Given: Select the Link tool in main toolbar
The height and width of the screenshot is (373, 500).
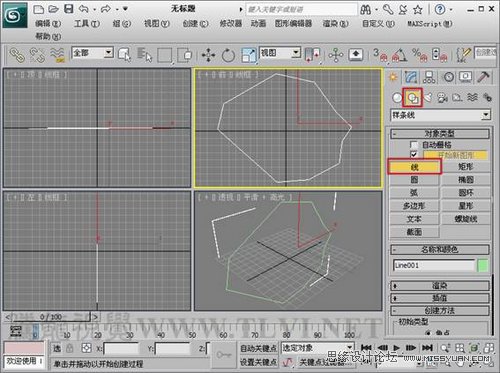Looking at the screenshot, I should click(x=17, y=55).
